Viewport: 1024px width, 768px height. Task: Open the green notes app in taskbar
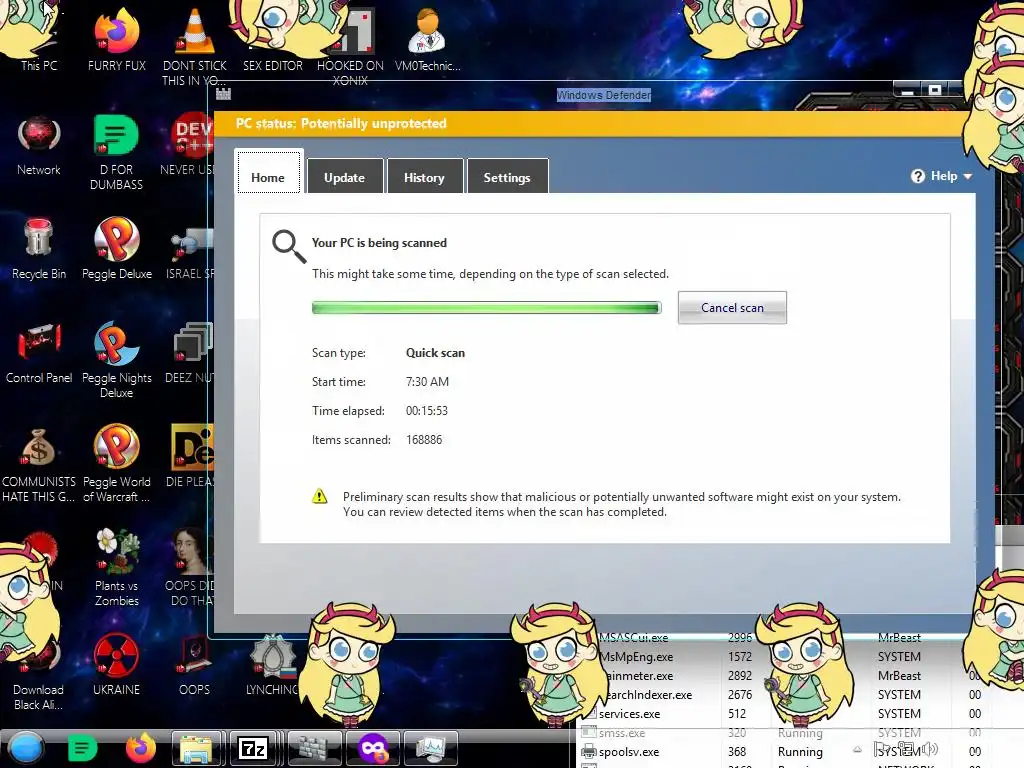coord(82,748)
